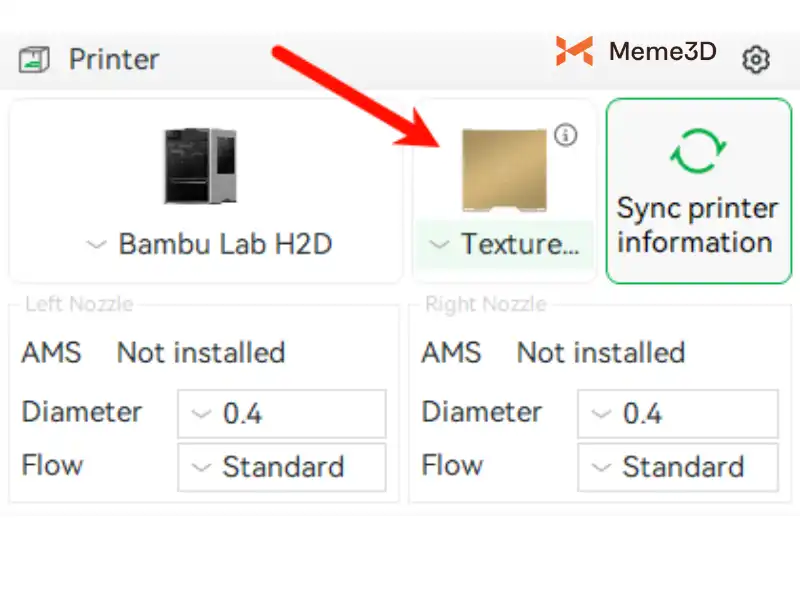Open the right nozzle Diameter dropdown
This screenshot has width=800, height=600.
[x=678, y=414]
